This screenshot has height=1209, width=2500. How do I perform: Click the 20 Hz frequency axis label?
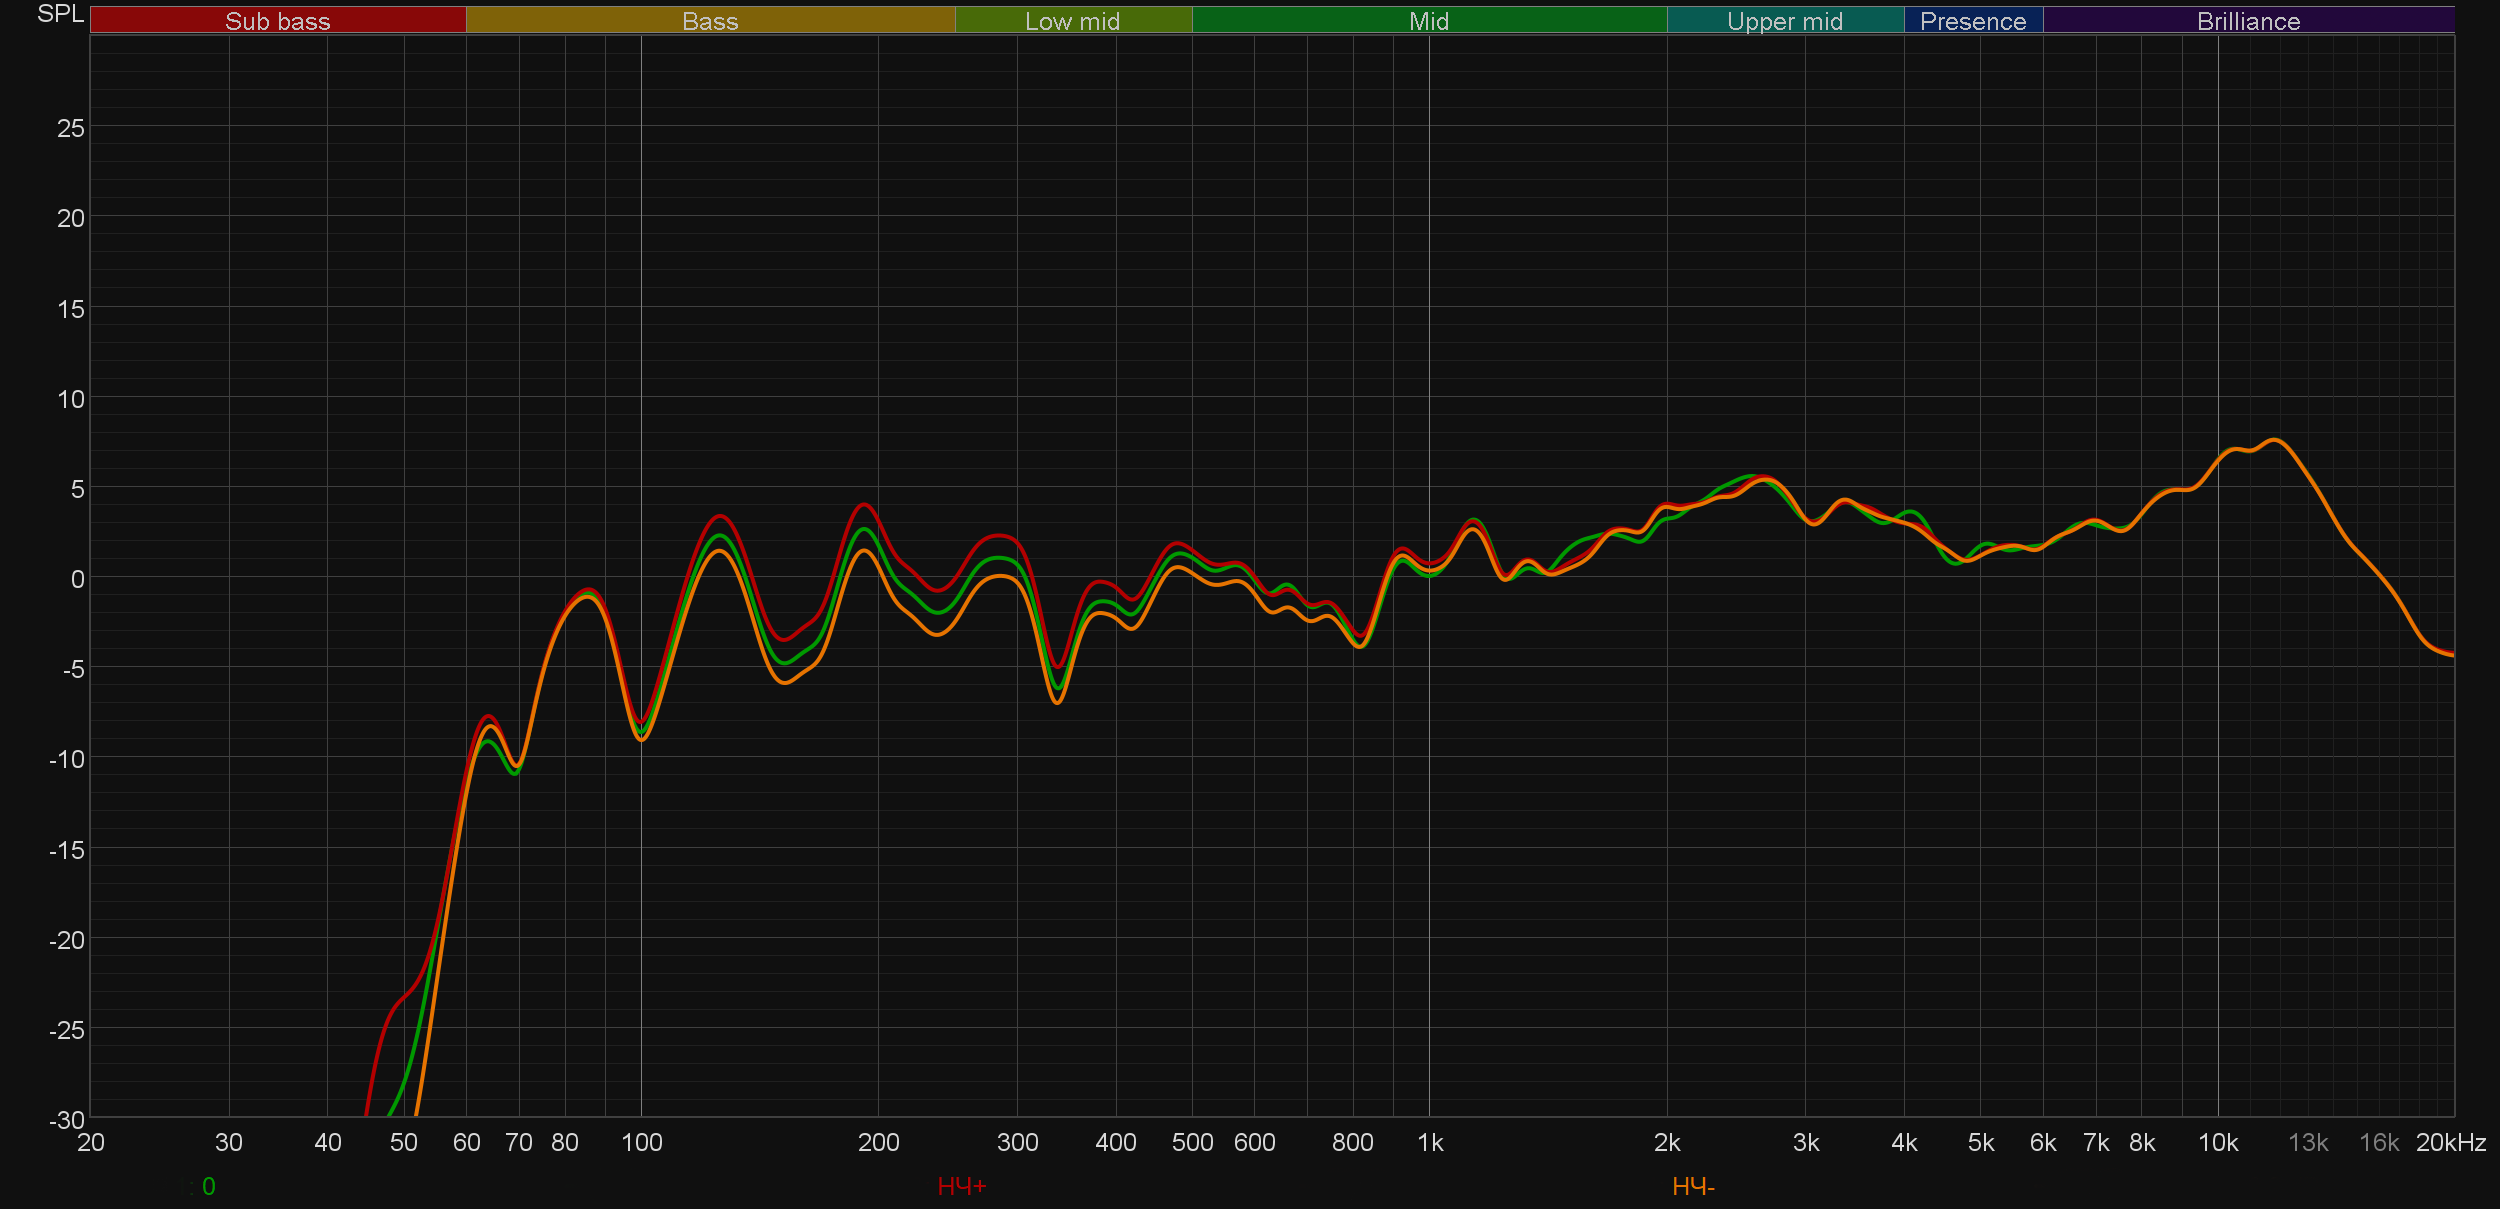(90, 1142)
